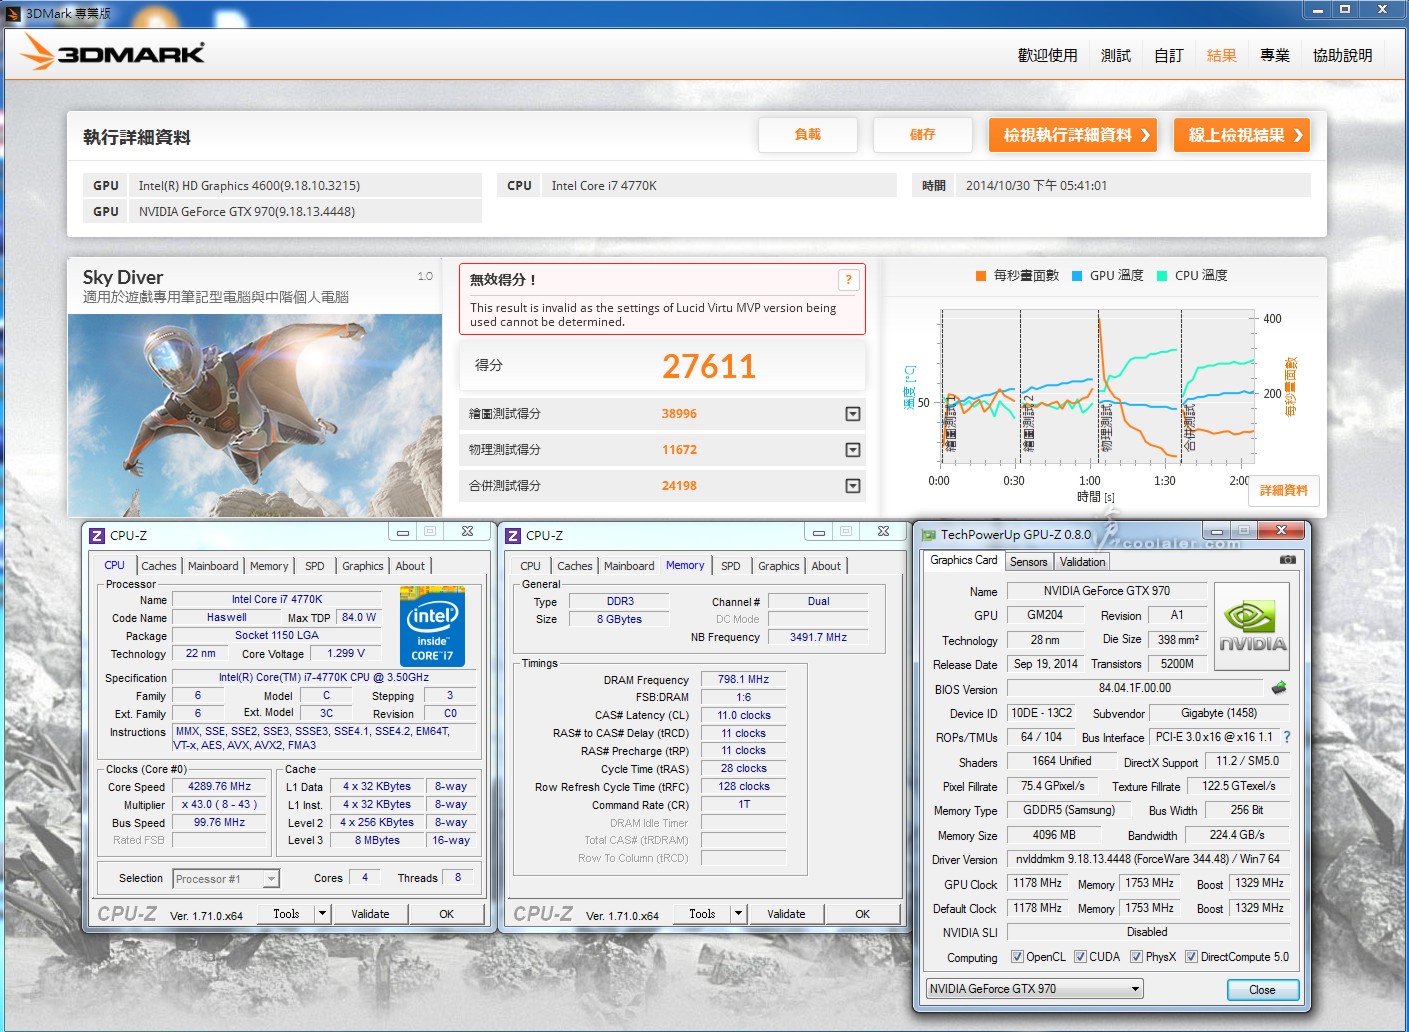Click the 線上檢視結果 view online button
This screenshot has height=1032, width=1409.
click(x=1242, y=135)
